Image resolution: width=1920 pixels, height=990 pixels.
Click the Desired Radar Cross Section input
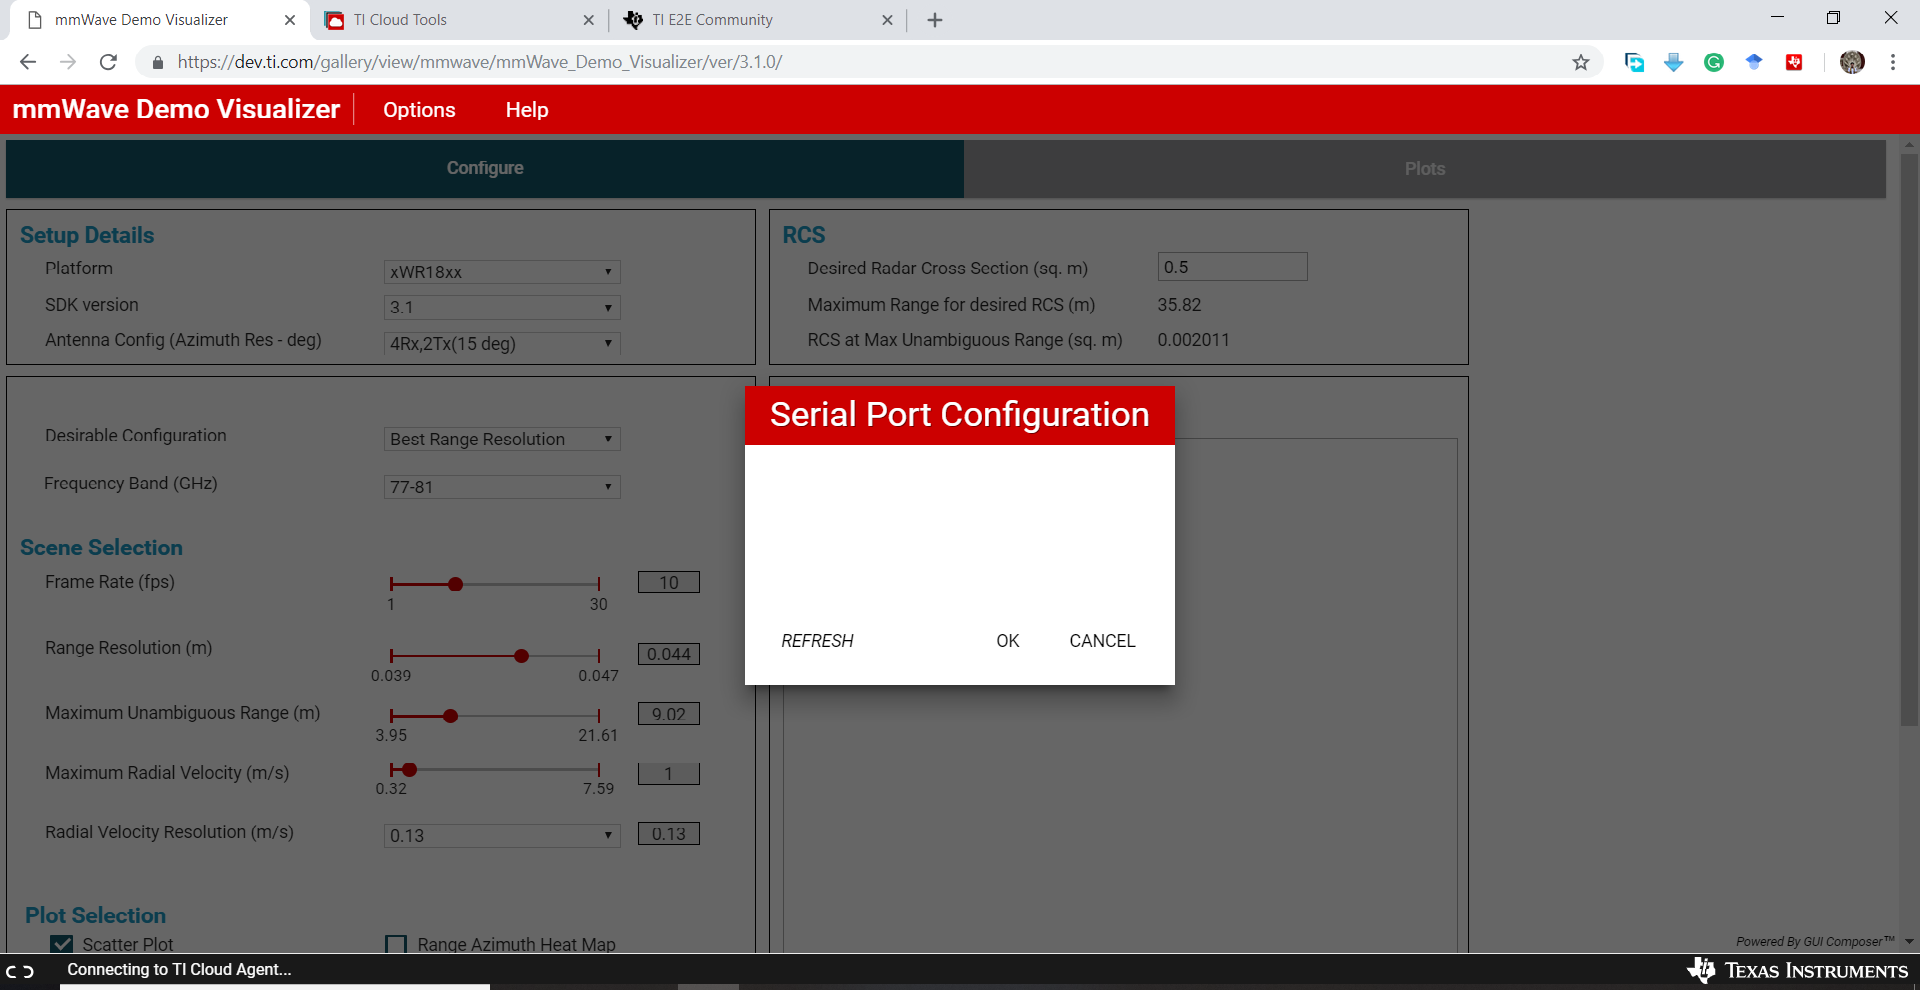point(1232,267)
